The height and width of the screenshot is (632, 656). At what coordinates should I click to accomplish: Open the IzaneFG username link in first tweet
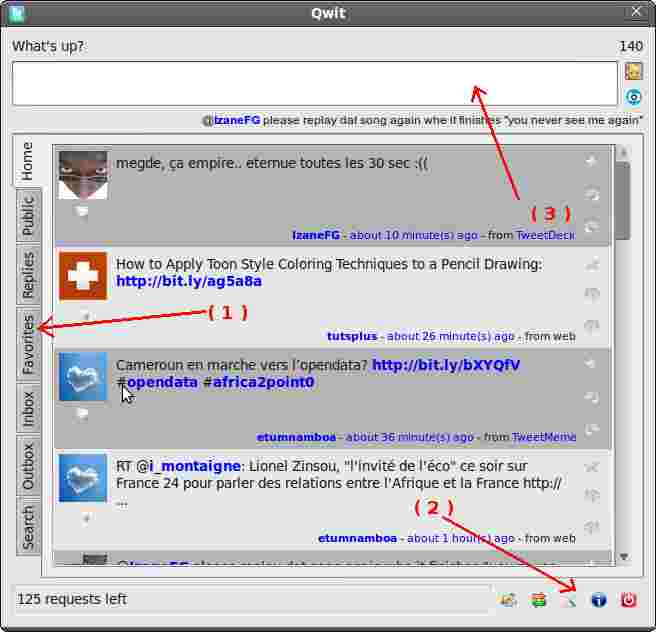(316, 235)
